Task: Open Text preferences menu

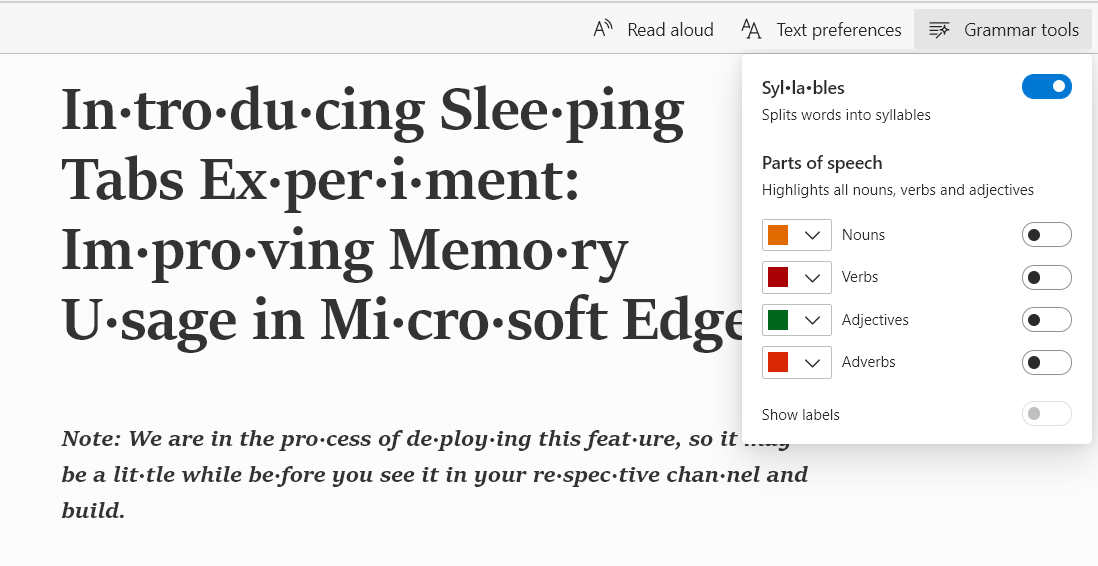Action: click(x=821, y=29)
